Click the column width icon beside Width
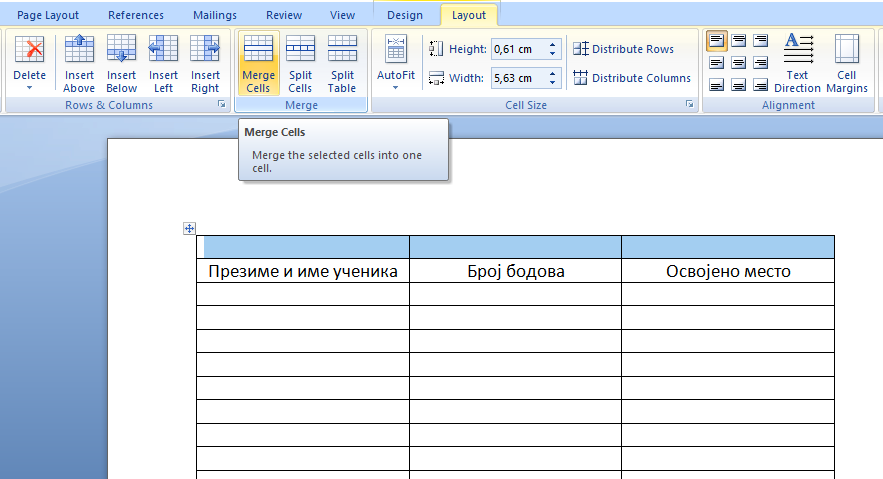Image resolution: width=883 pixels, height=479 pixels. pyautogui.click(x=436, y=78)
